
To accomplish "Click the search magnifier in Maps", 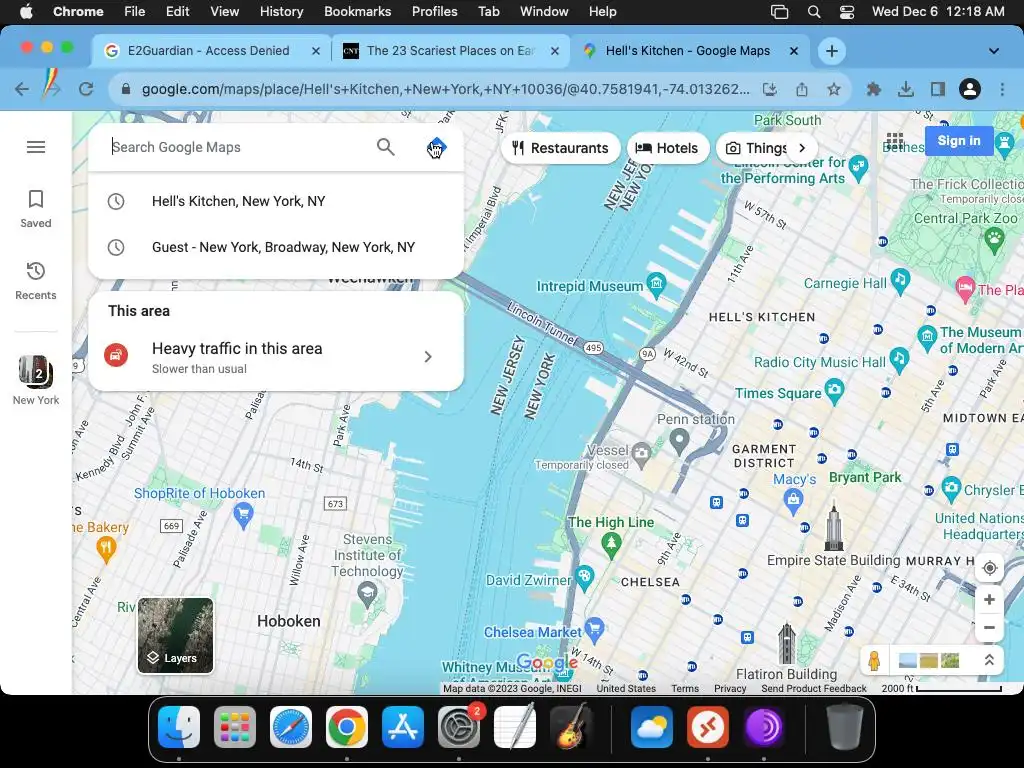I will (x=386, y=147).
